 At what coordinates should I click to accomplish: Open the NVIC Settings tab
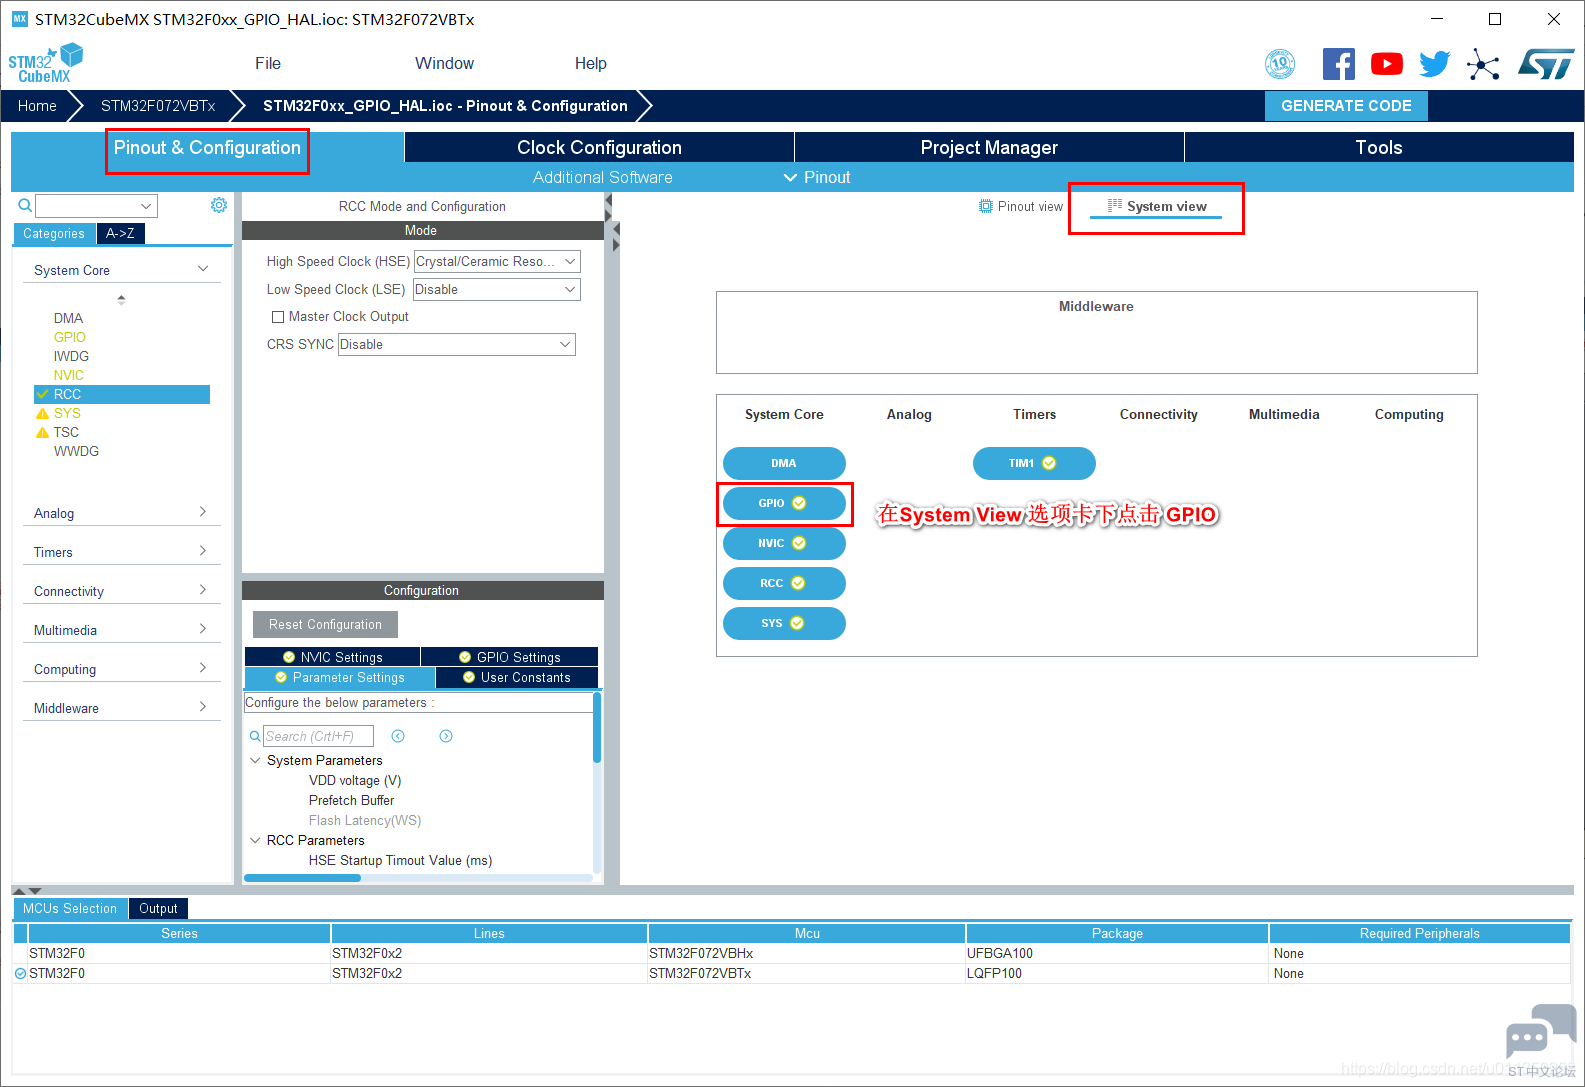click(x=333, y=657)
